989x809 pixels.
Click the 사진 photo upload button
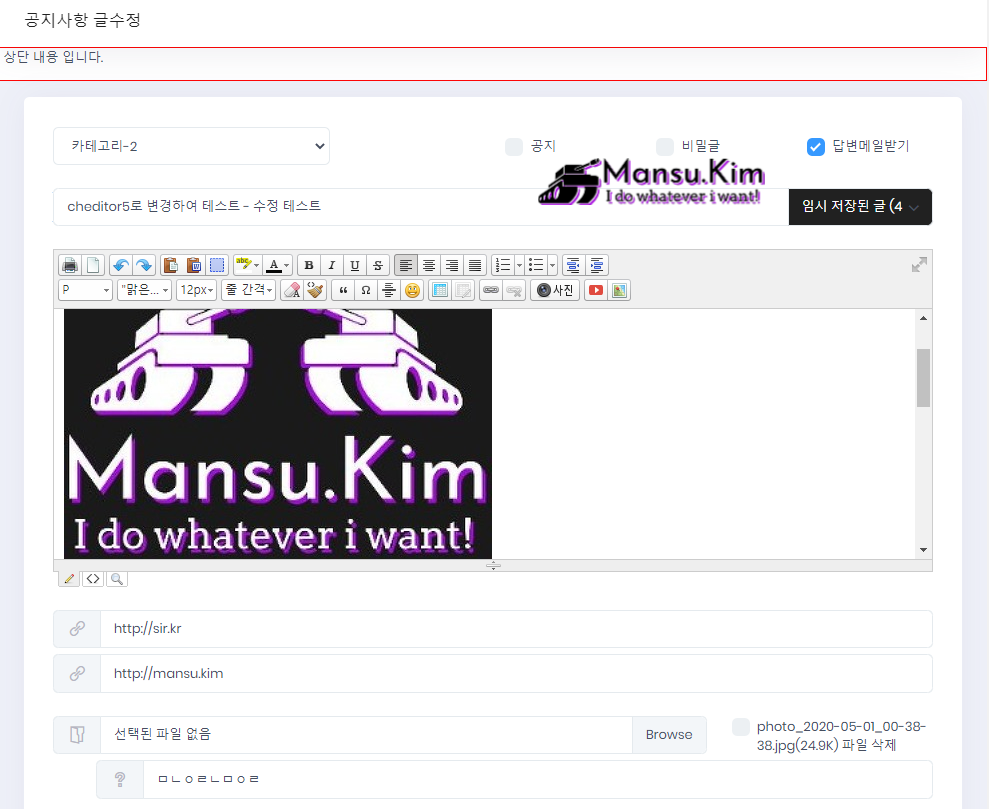point(555,290)
